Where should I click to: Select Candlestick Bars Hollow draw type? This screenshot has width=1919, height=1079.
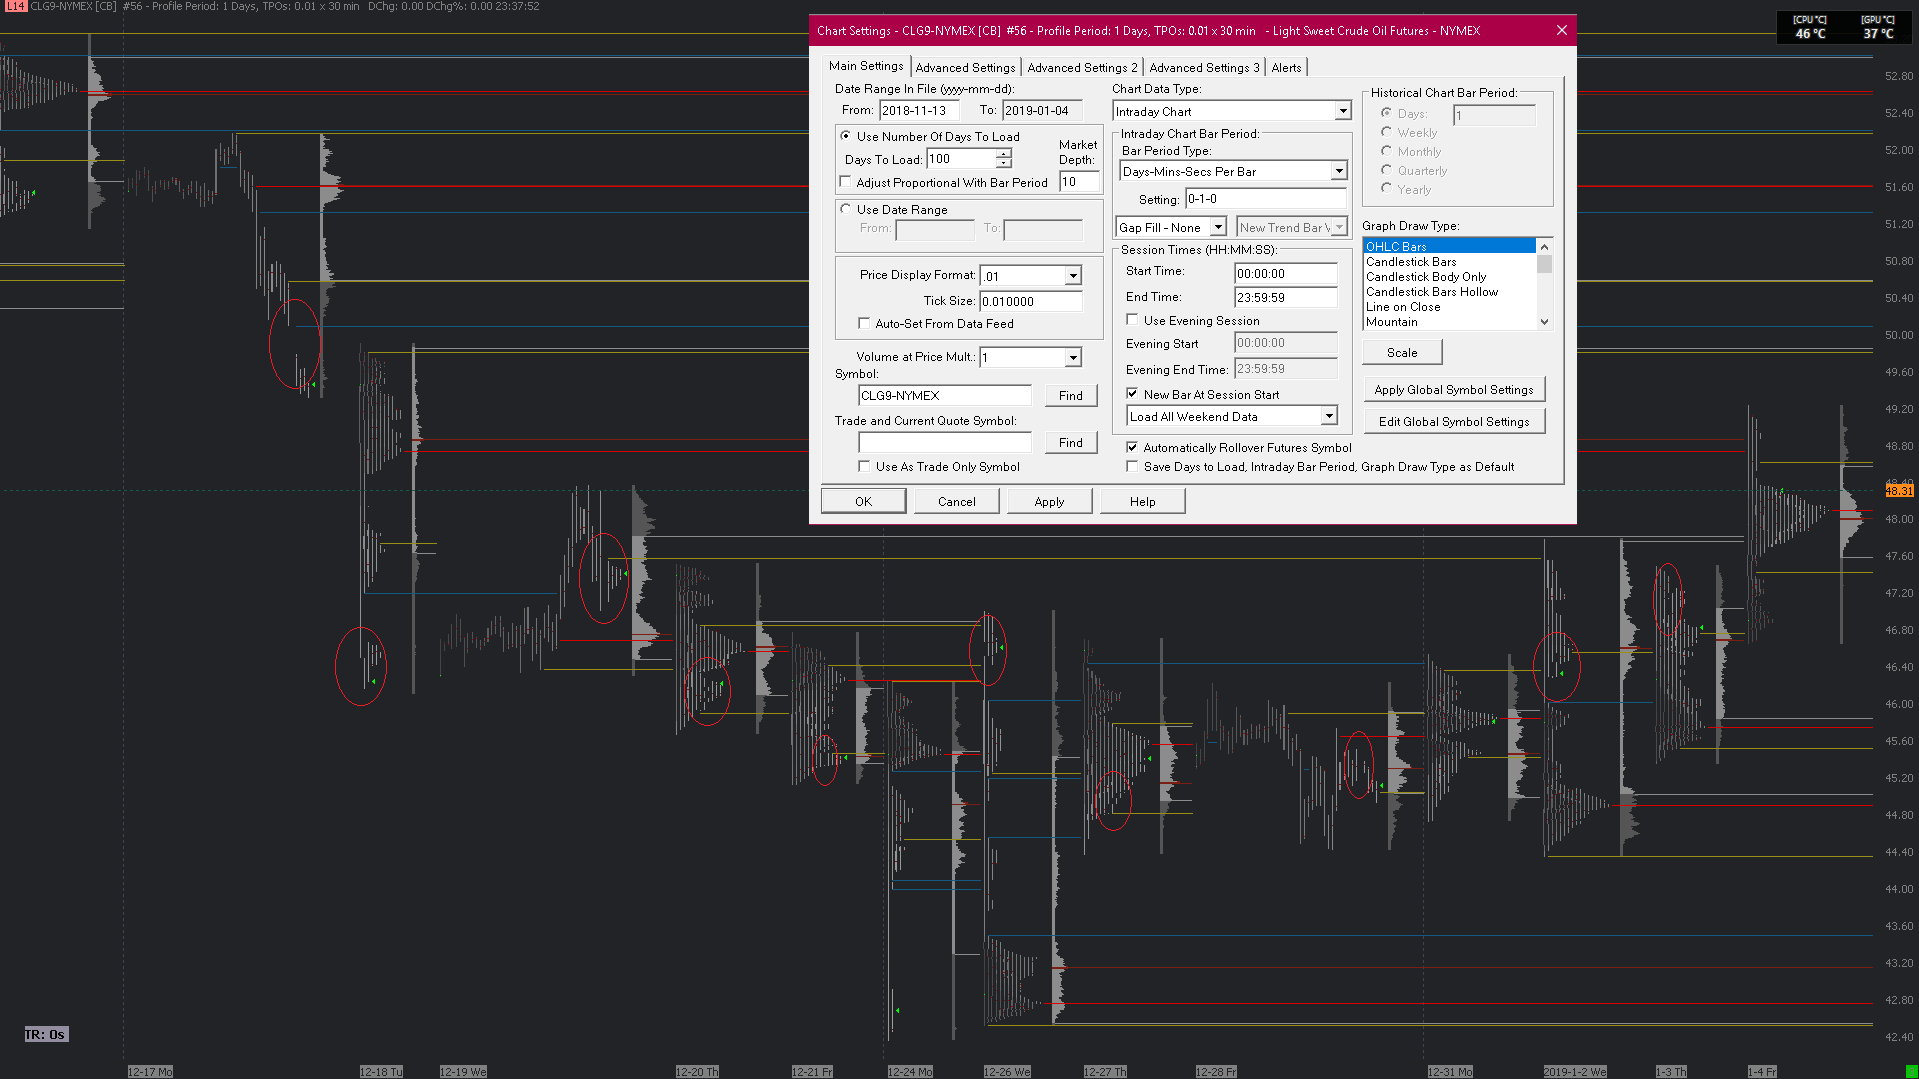[1431, 292]
